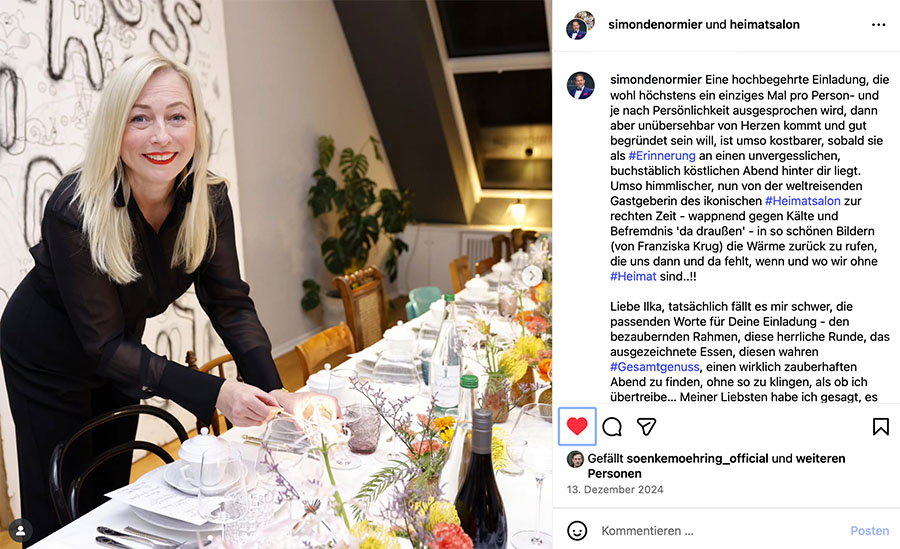Open the #Heimat hashtag
The width and height of the screenshot is (900, 549).
tap(633, 276)
